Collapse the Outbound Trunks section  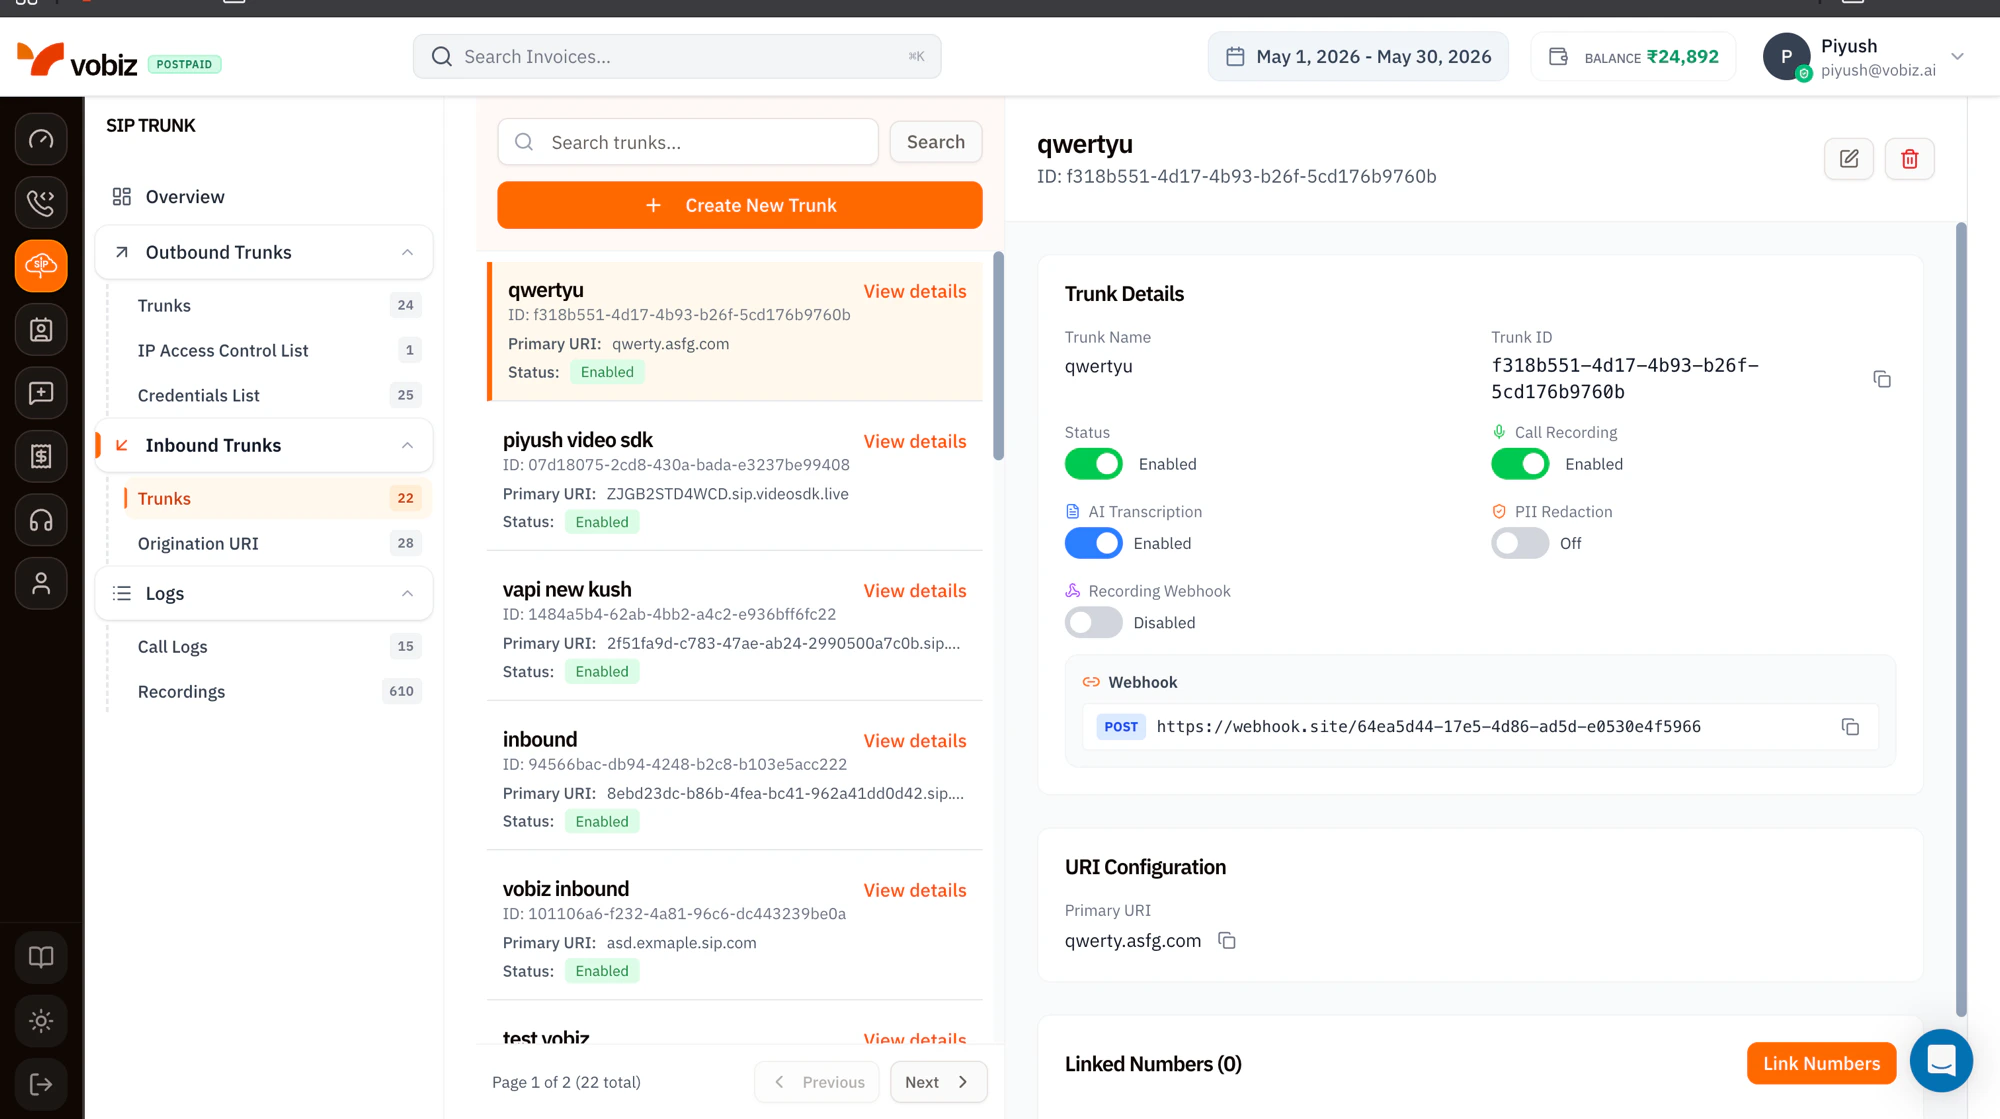pyautogui.click(x=407, y=253)
